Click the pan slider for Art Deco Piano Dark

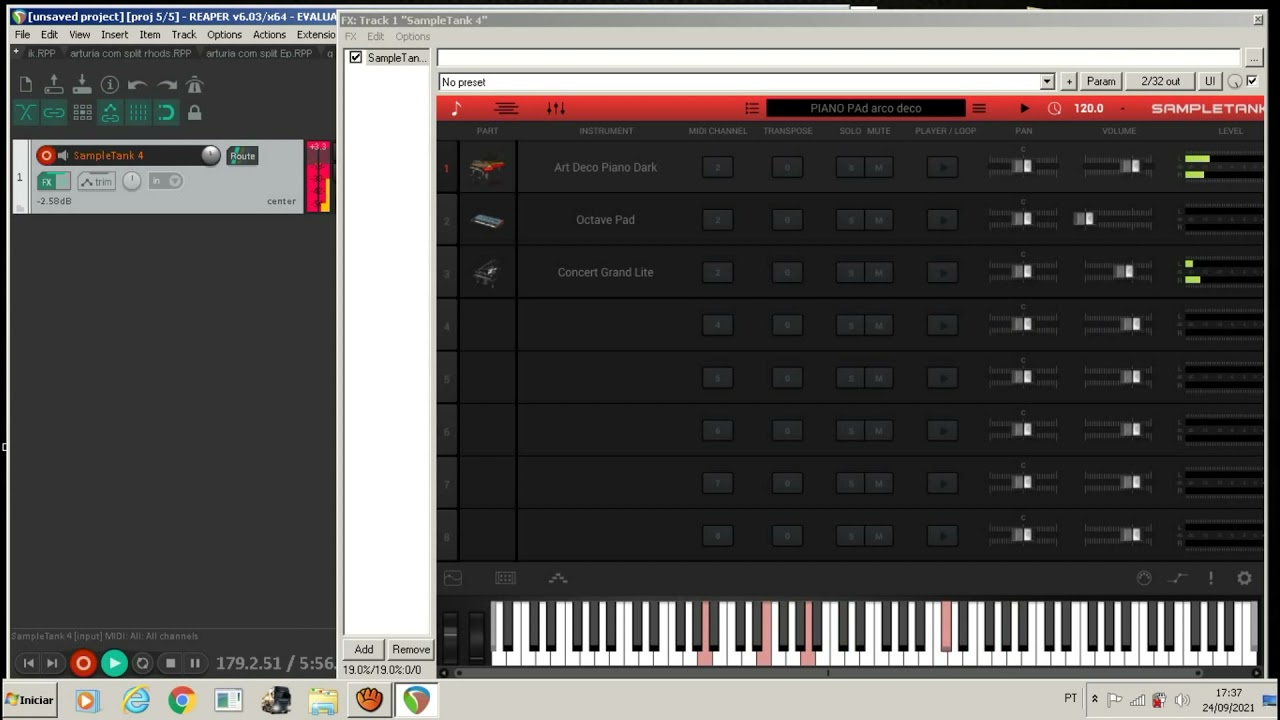point(1022,166)
